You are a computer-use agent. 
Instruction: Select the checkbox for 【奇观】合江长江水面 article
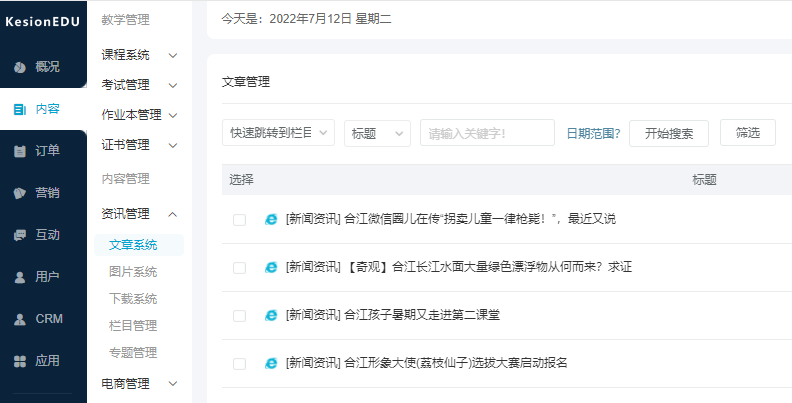coord(239,268)
